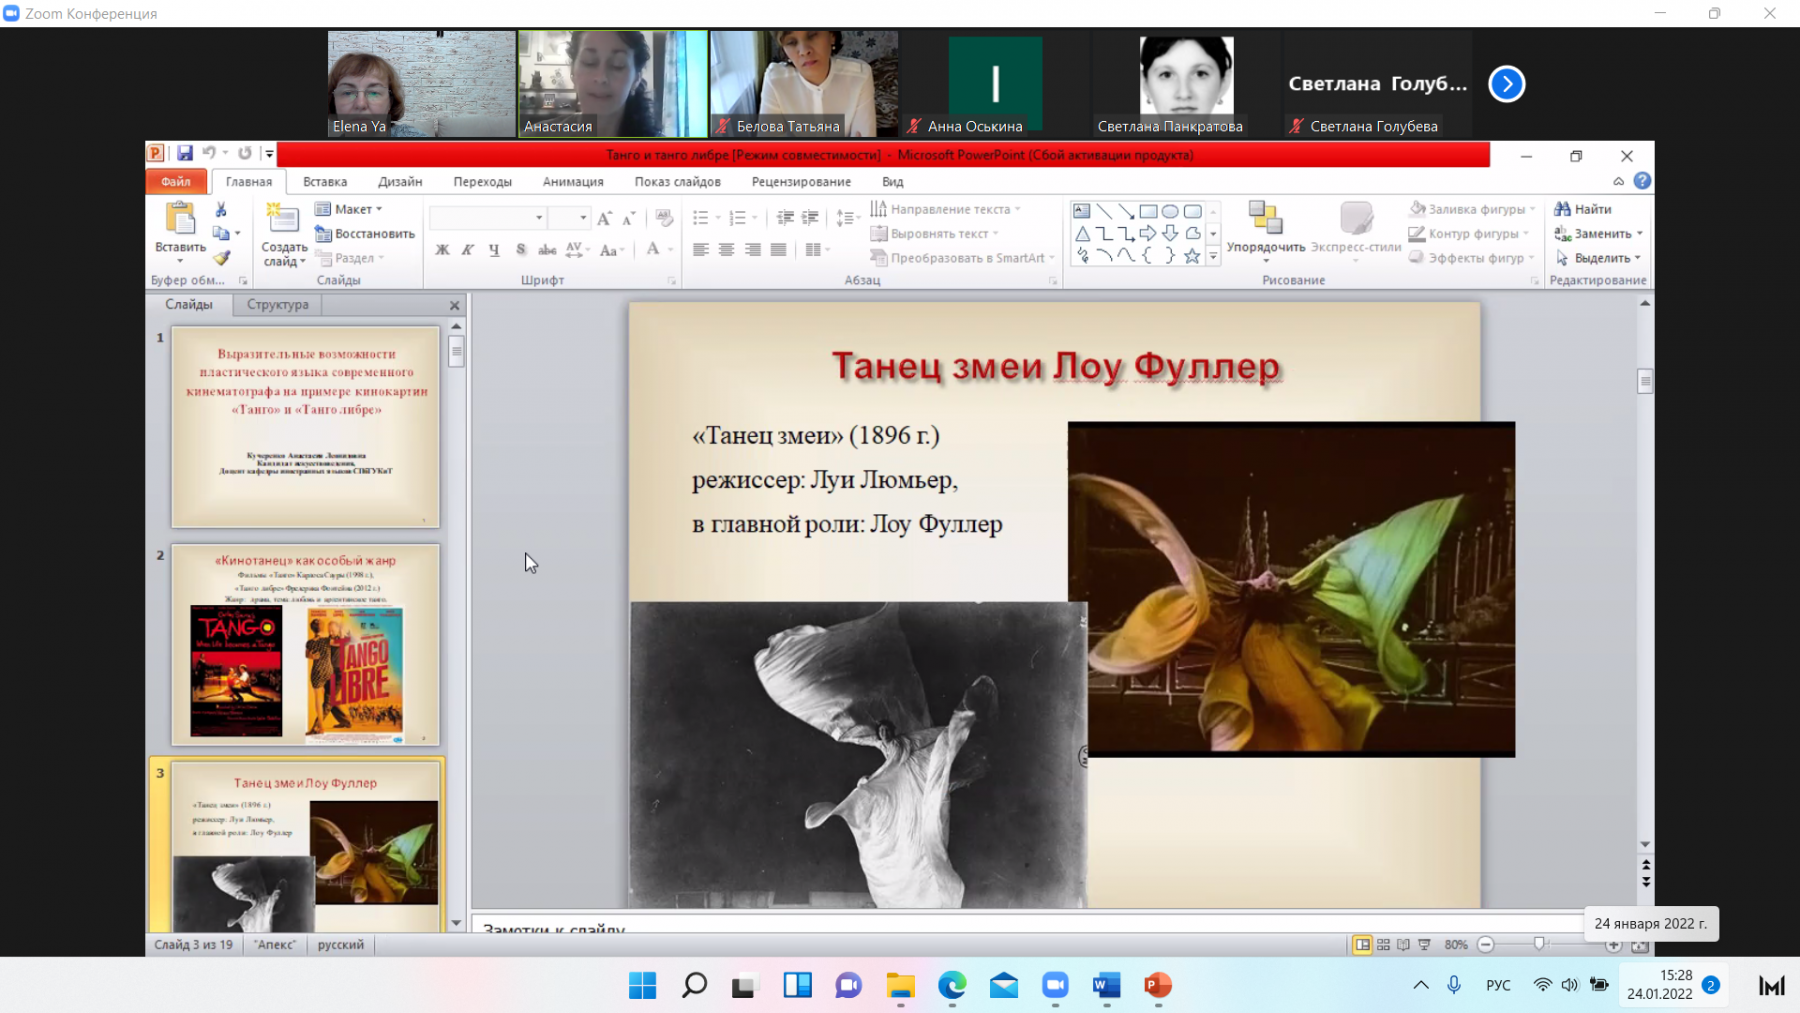
Task: Click the Save icon in the PowerPoint quick access toolbar
Action: 185,153
